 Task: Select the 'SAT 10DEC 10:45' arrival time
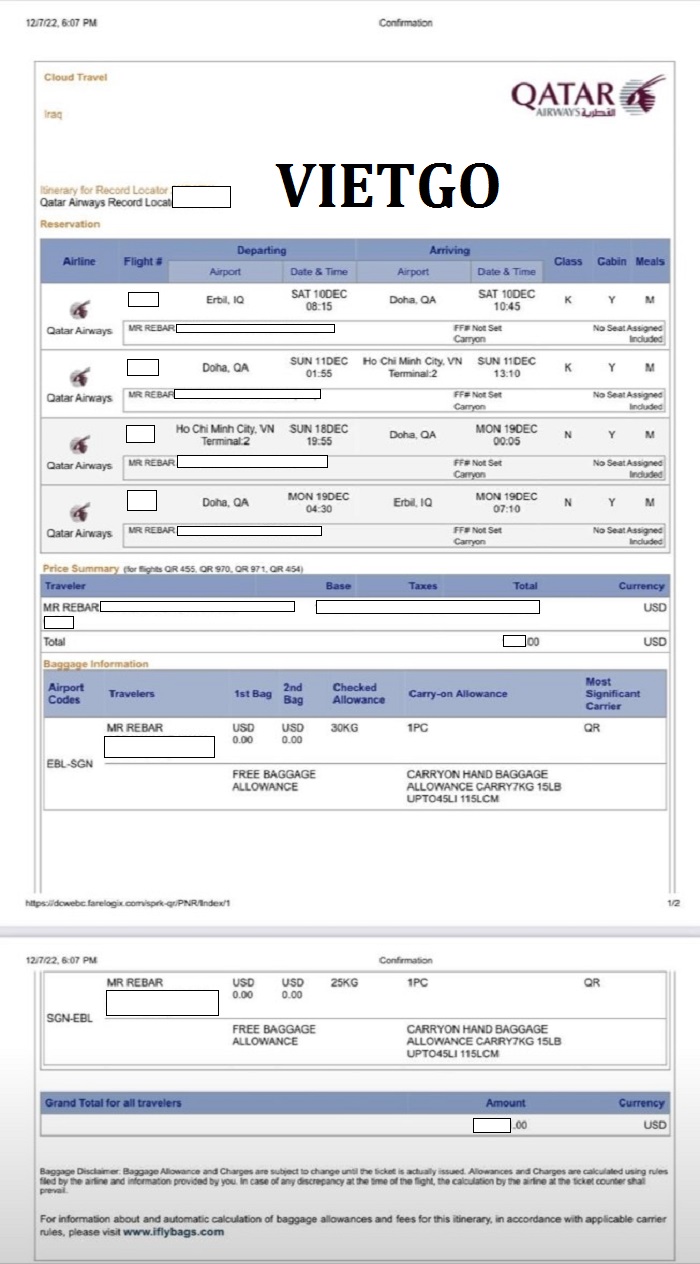[506, 300]
